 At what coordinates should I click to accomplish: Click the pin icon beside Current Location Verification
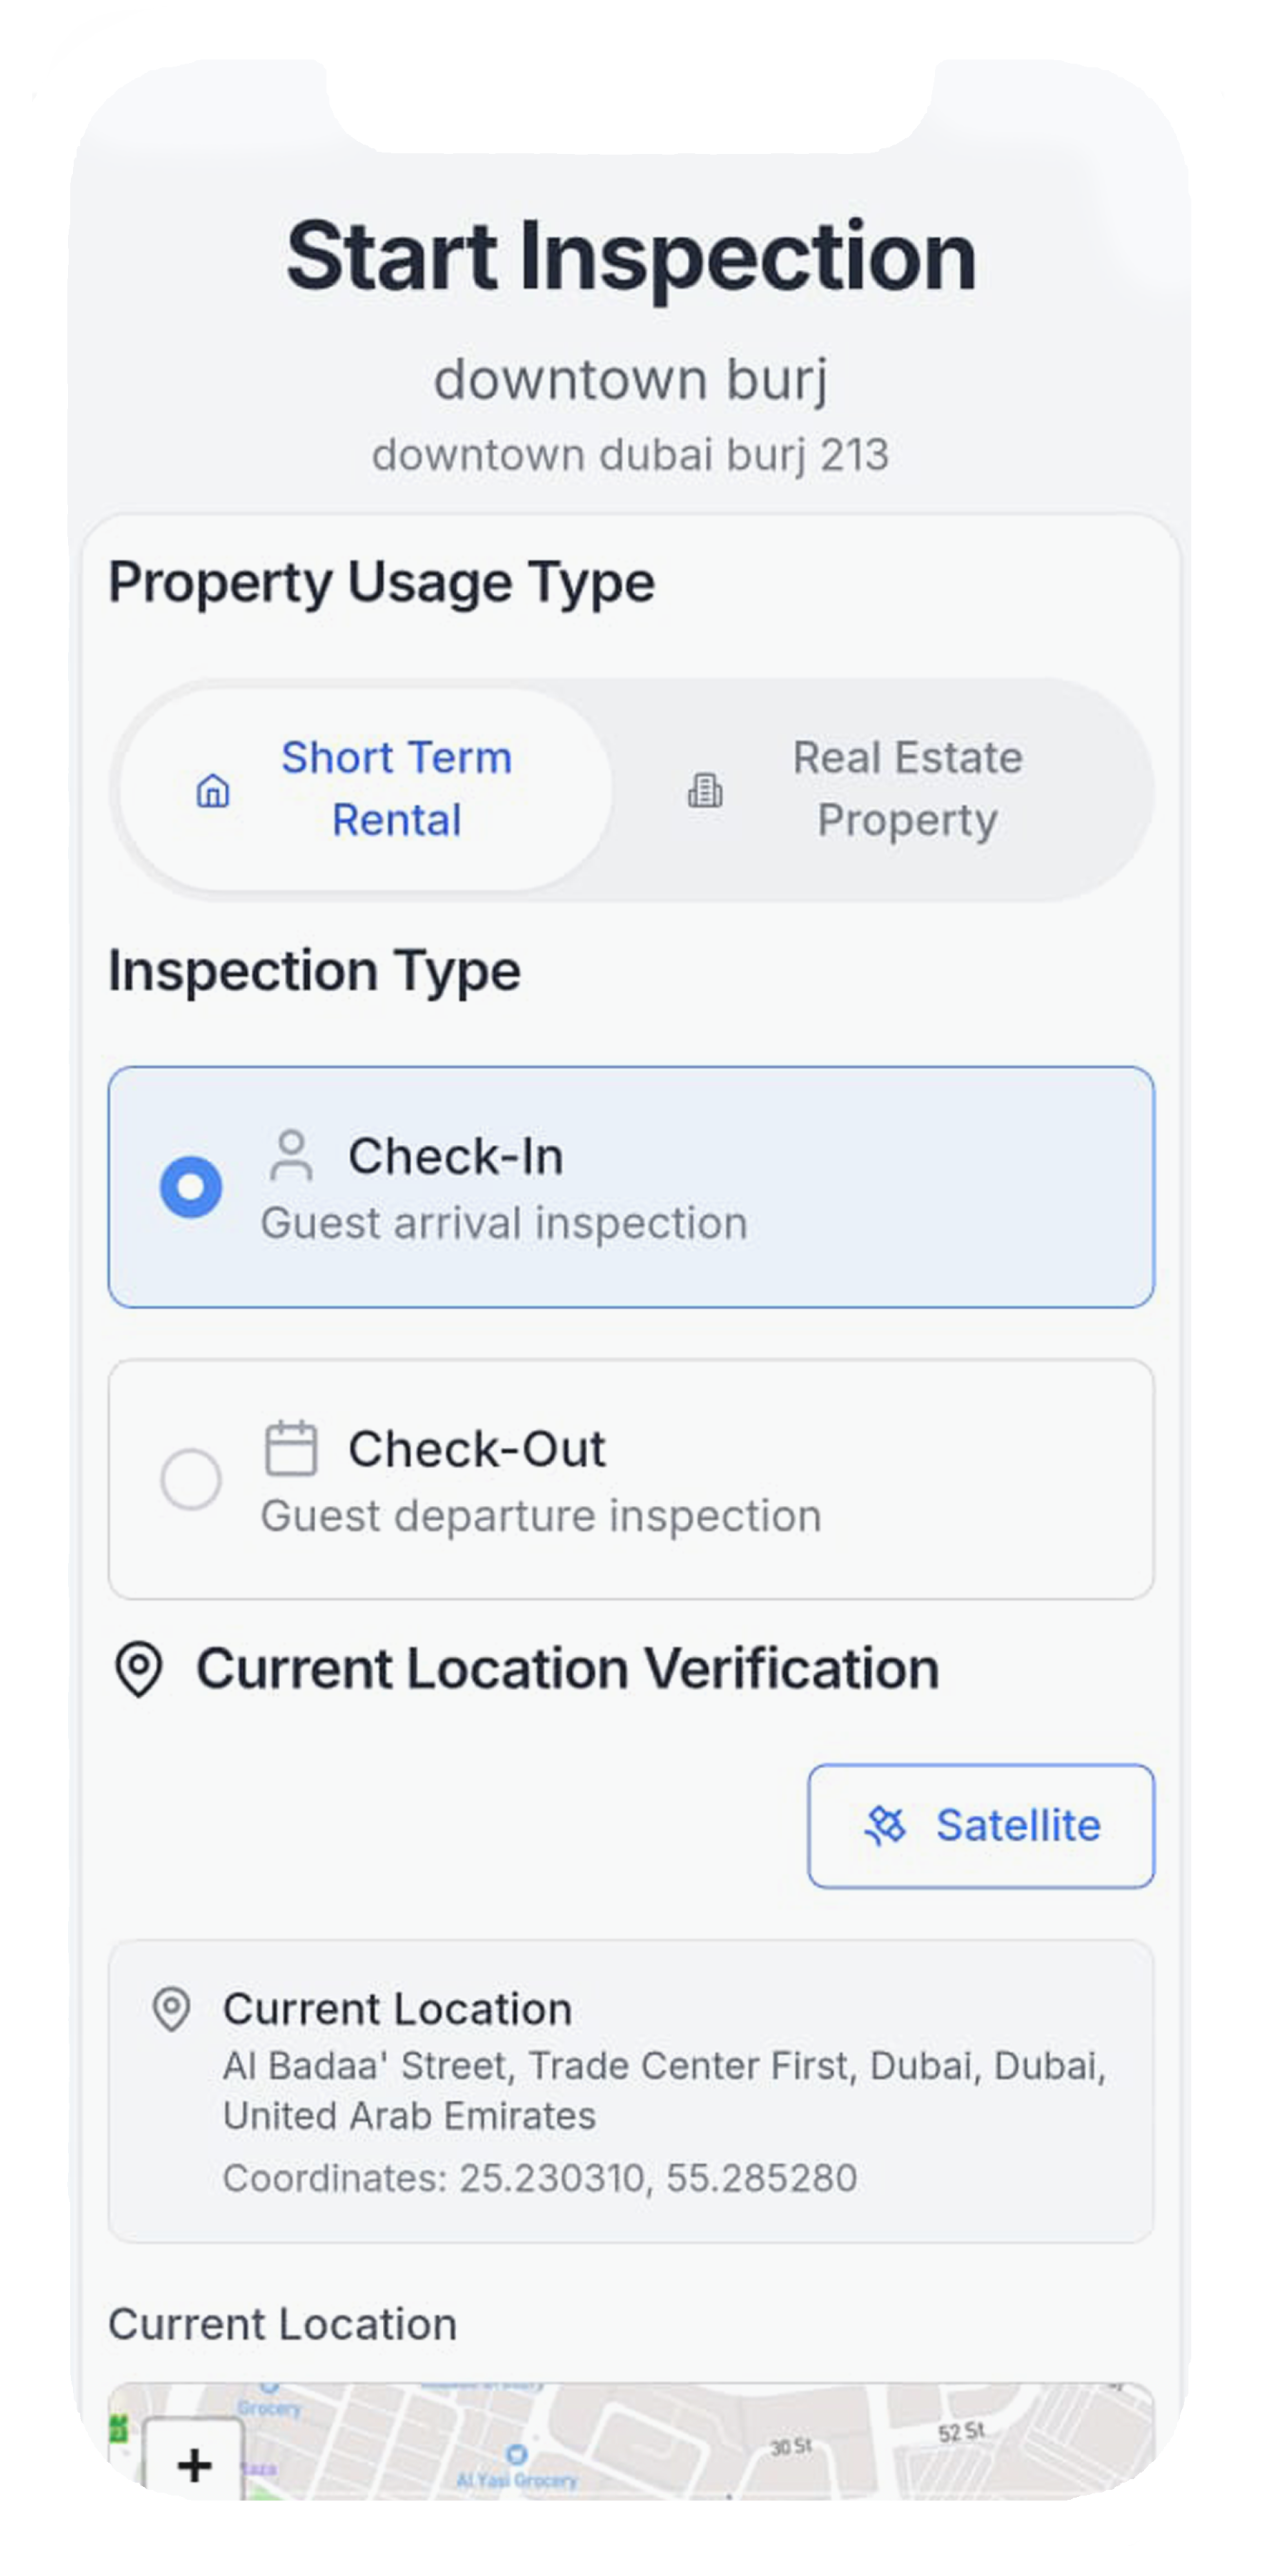click(x=139, y=1669)
